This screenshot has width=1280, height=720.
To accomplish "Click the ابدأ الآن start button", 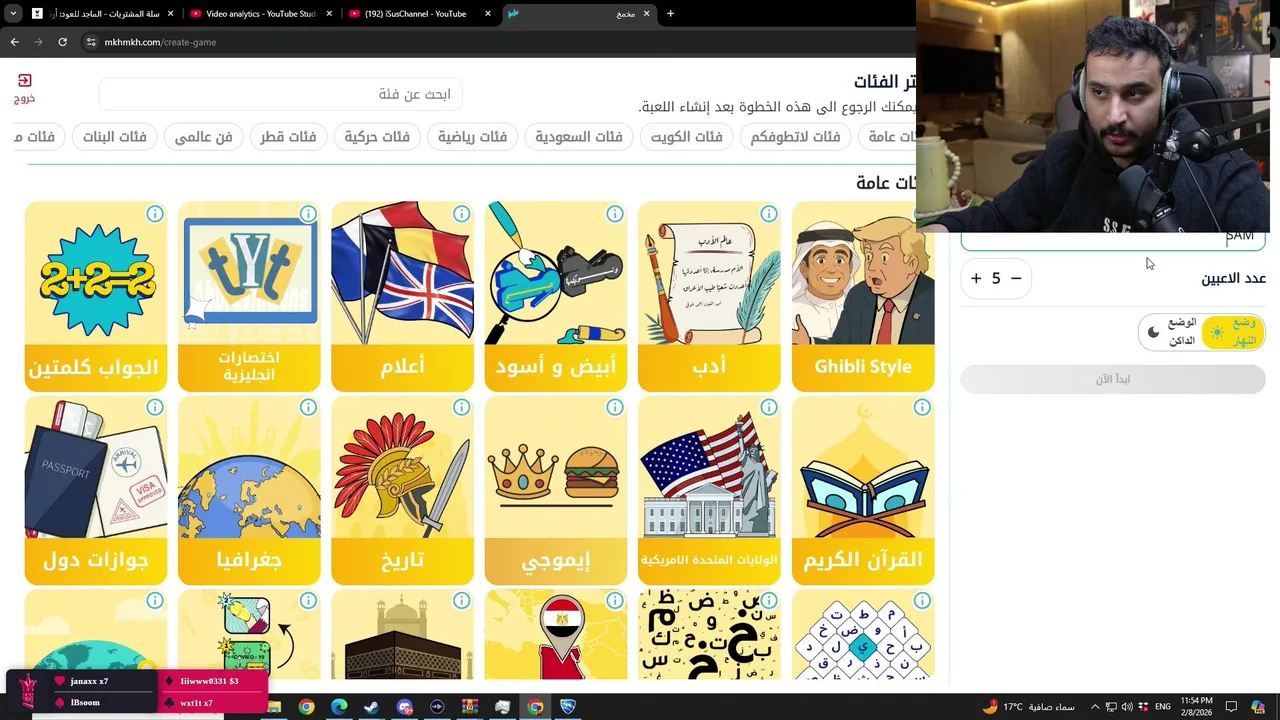I will coord(1113,379).
